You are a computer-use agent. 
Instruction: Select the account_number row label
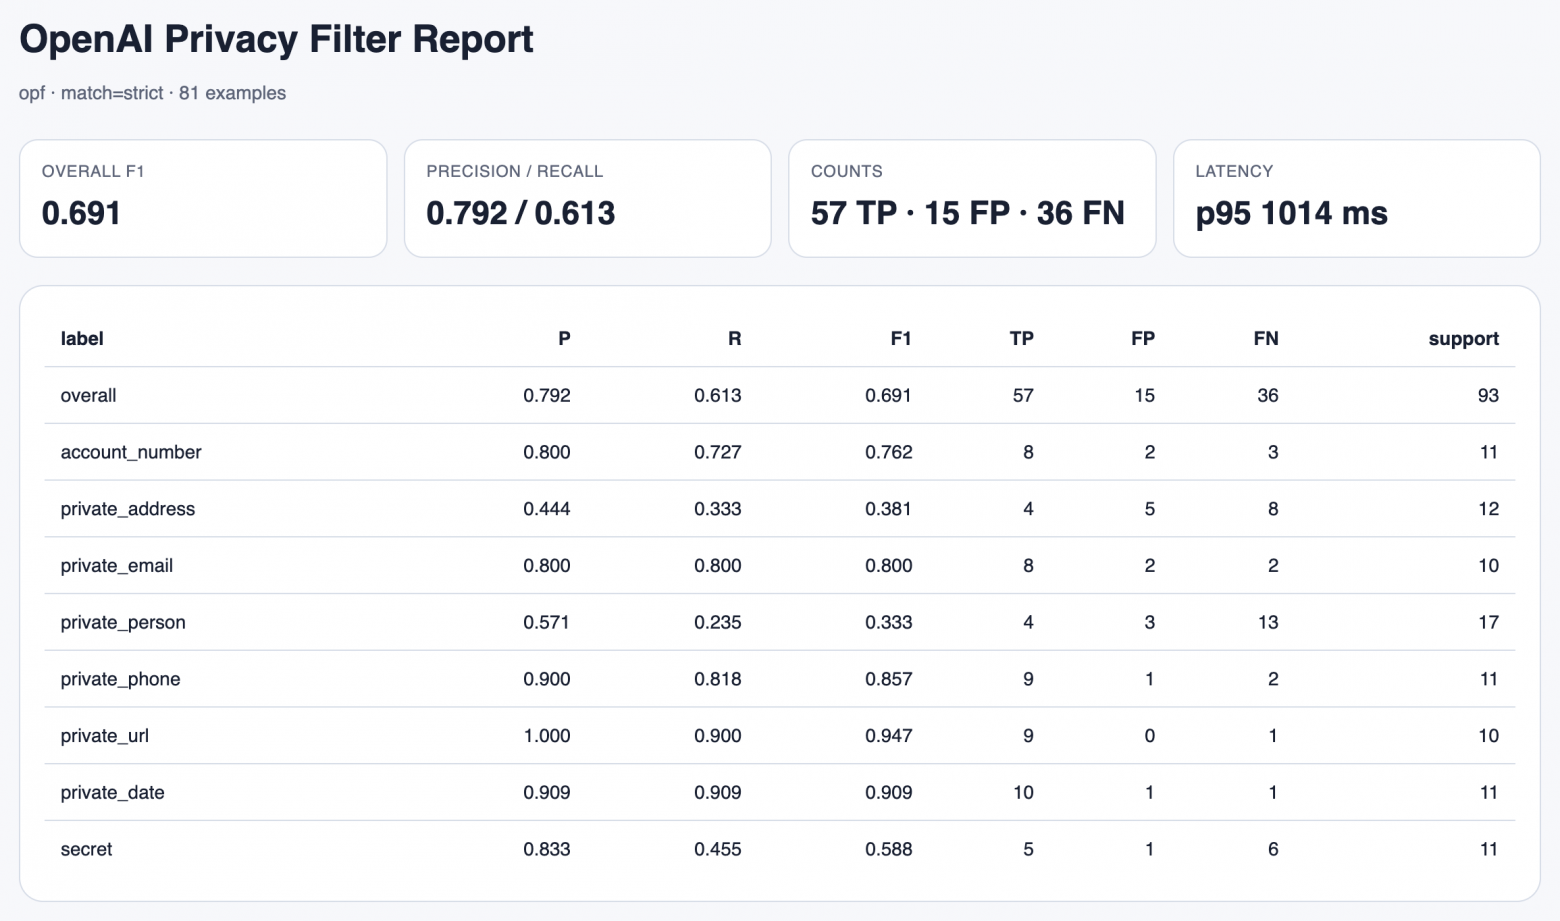(x=131, y=452)
